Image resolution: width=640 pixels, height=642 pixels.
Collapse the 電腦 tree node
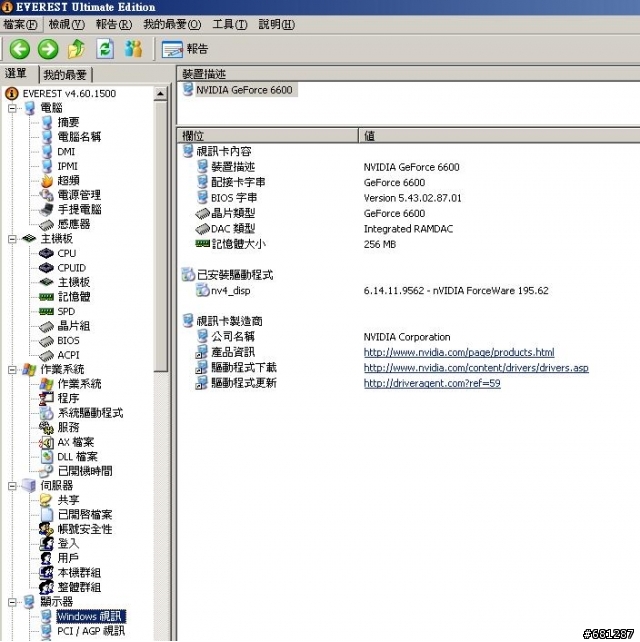click(12, 108)
